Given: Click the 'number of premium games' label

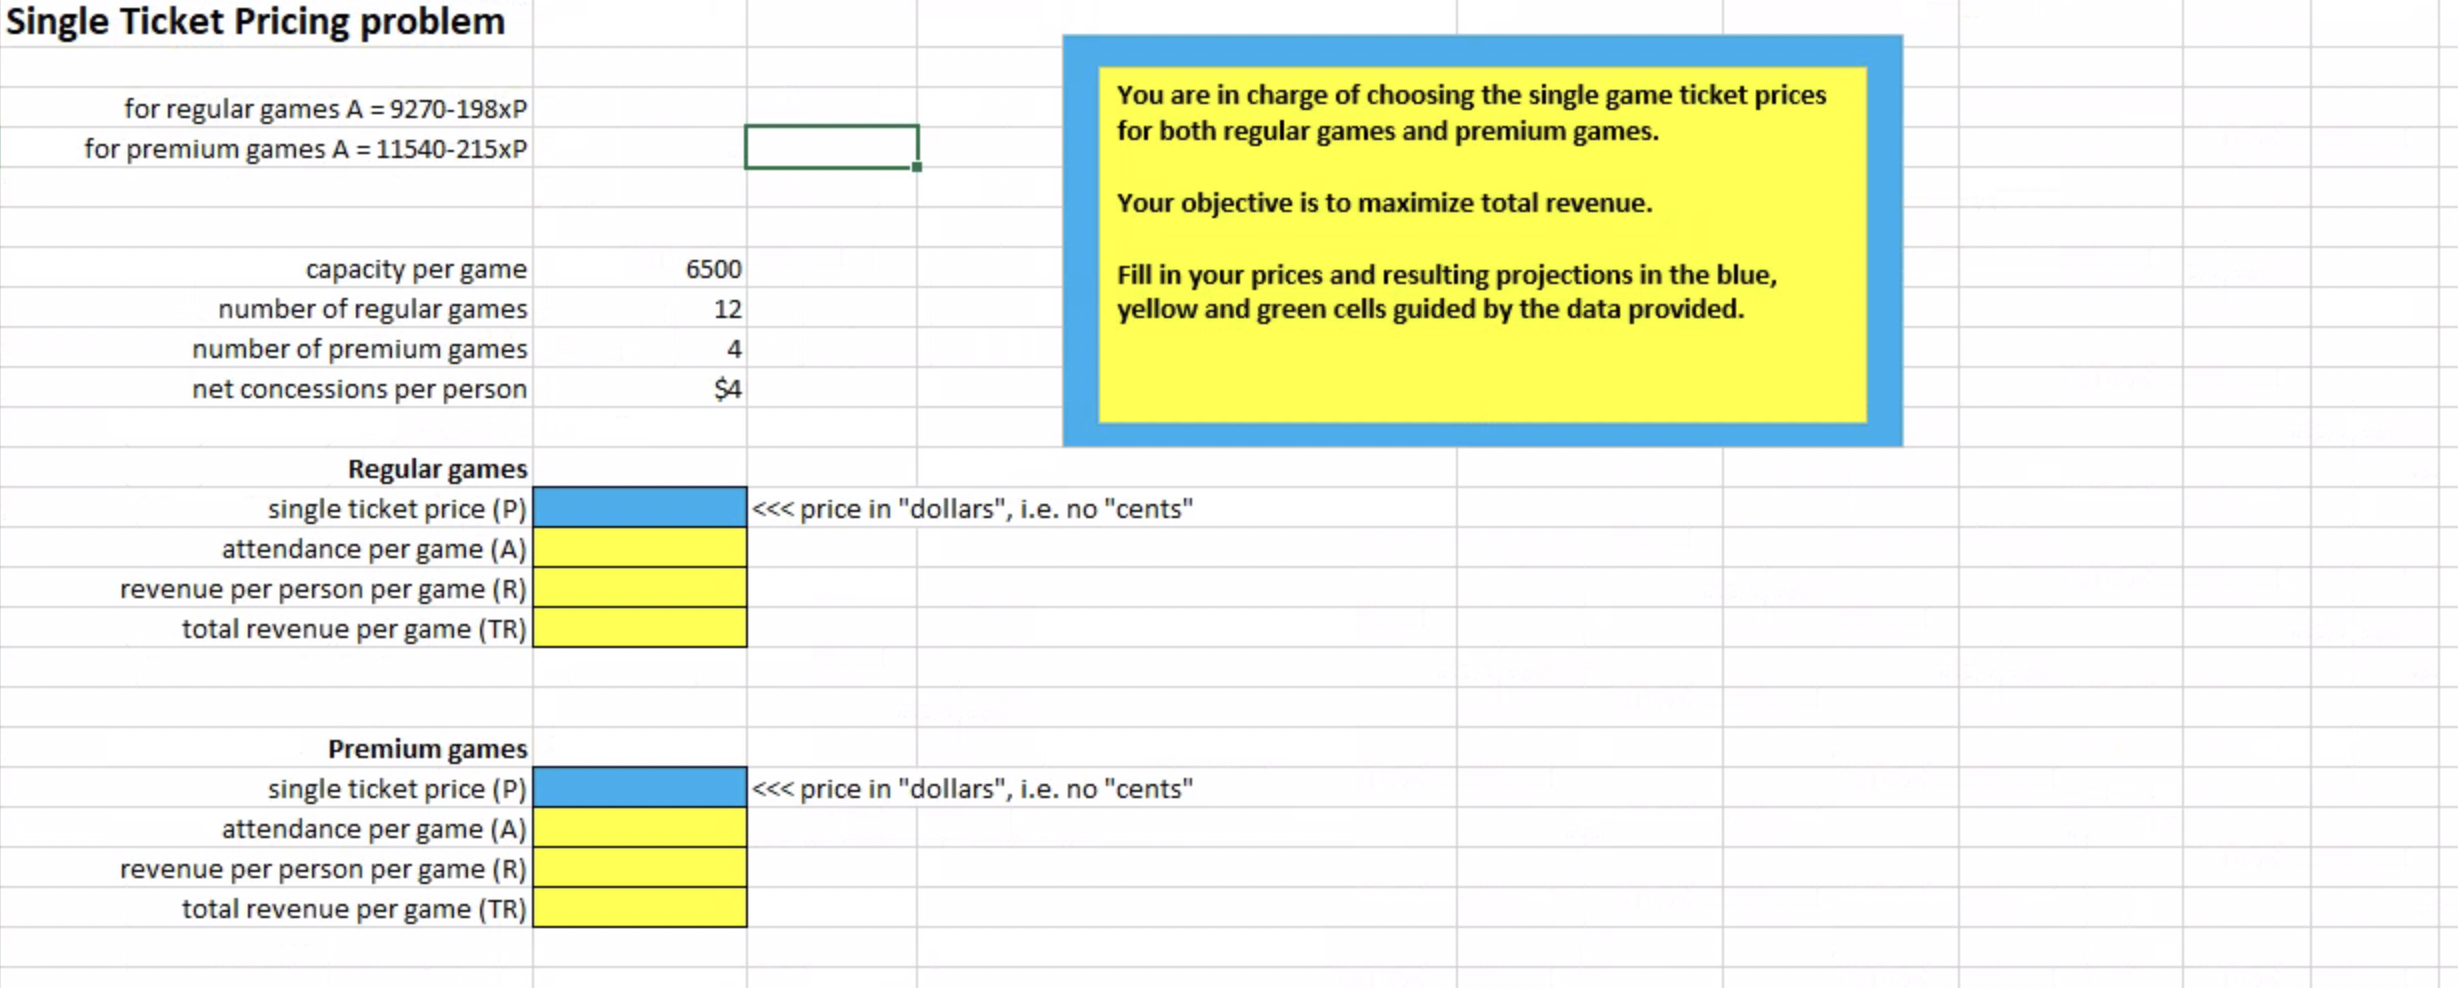Looking at the screenshot, I should point(360,349).
